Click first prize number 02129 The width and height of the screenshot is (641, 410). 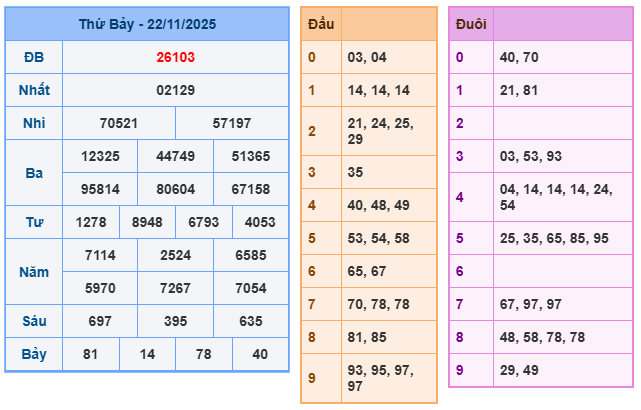176,90
